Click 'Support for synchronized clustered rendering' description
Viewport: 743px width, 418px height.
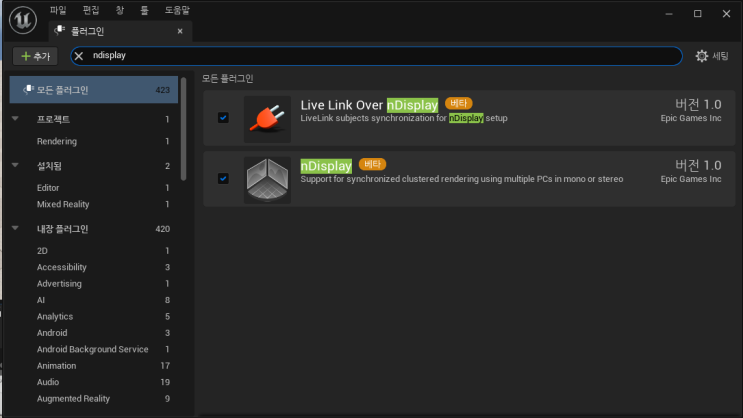[462, 179]
